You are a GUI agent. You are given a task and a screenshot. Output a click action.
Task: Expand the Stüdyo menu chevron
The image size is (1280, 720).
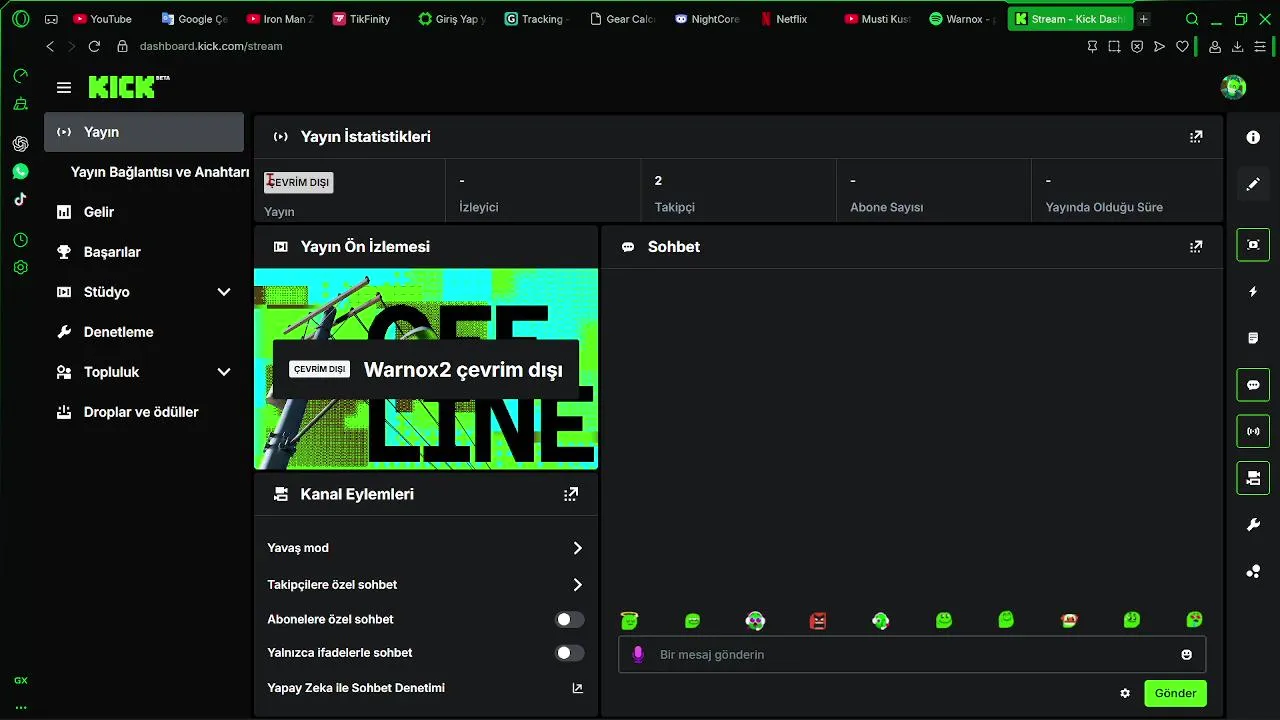click(x=224, y=292)
